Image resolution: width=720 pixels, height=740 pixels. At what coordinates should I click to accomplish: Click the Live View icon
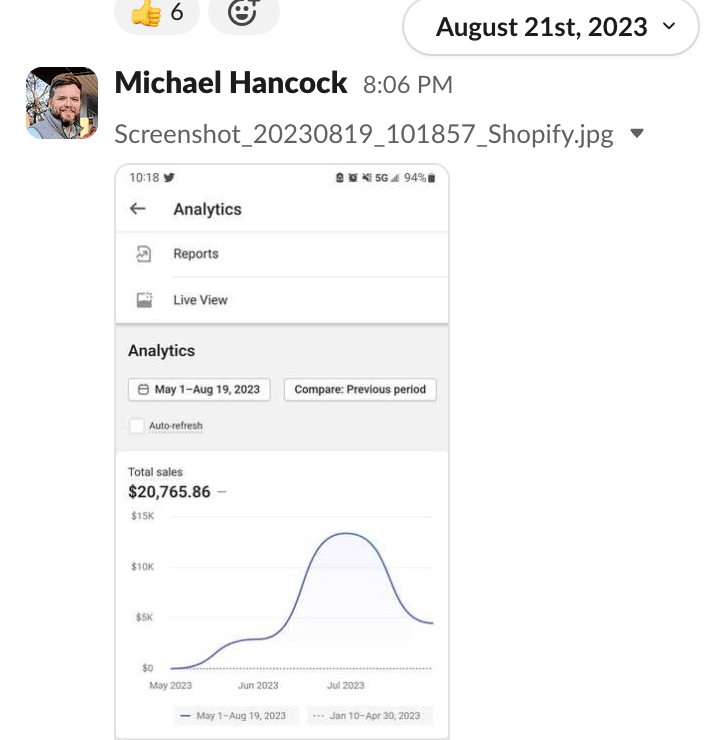pos(144,300)
